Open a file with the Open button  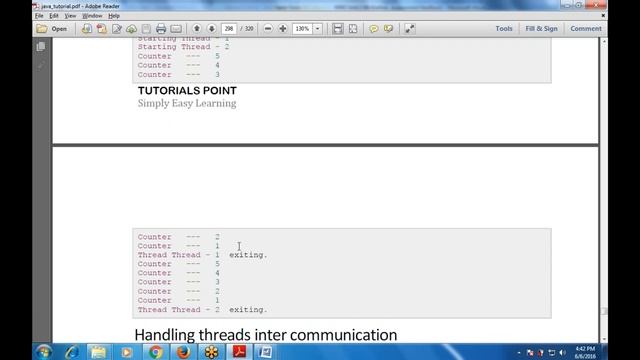pos(52,29)
